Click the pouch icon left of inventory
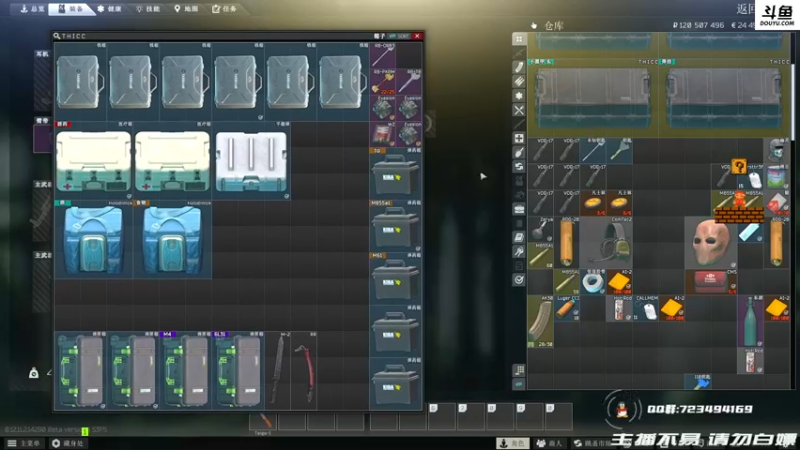Image resolution: width=800 pixels, height=450 pixels. [34, 373]
